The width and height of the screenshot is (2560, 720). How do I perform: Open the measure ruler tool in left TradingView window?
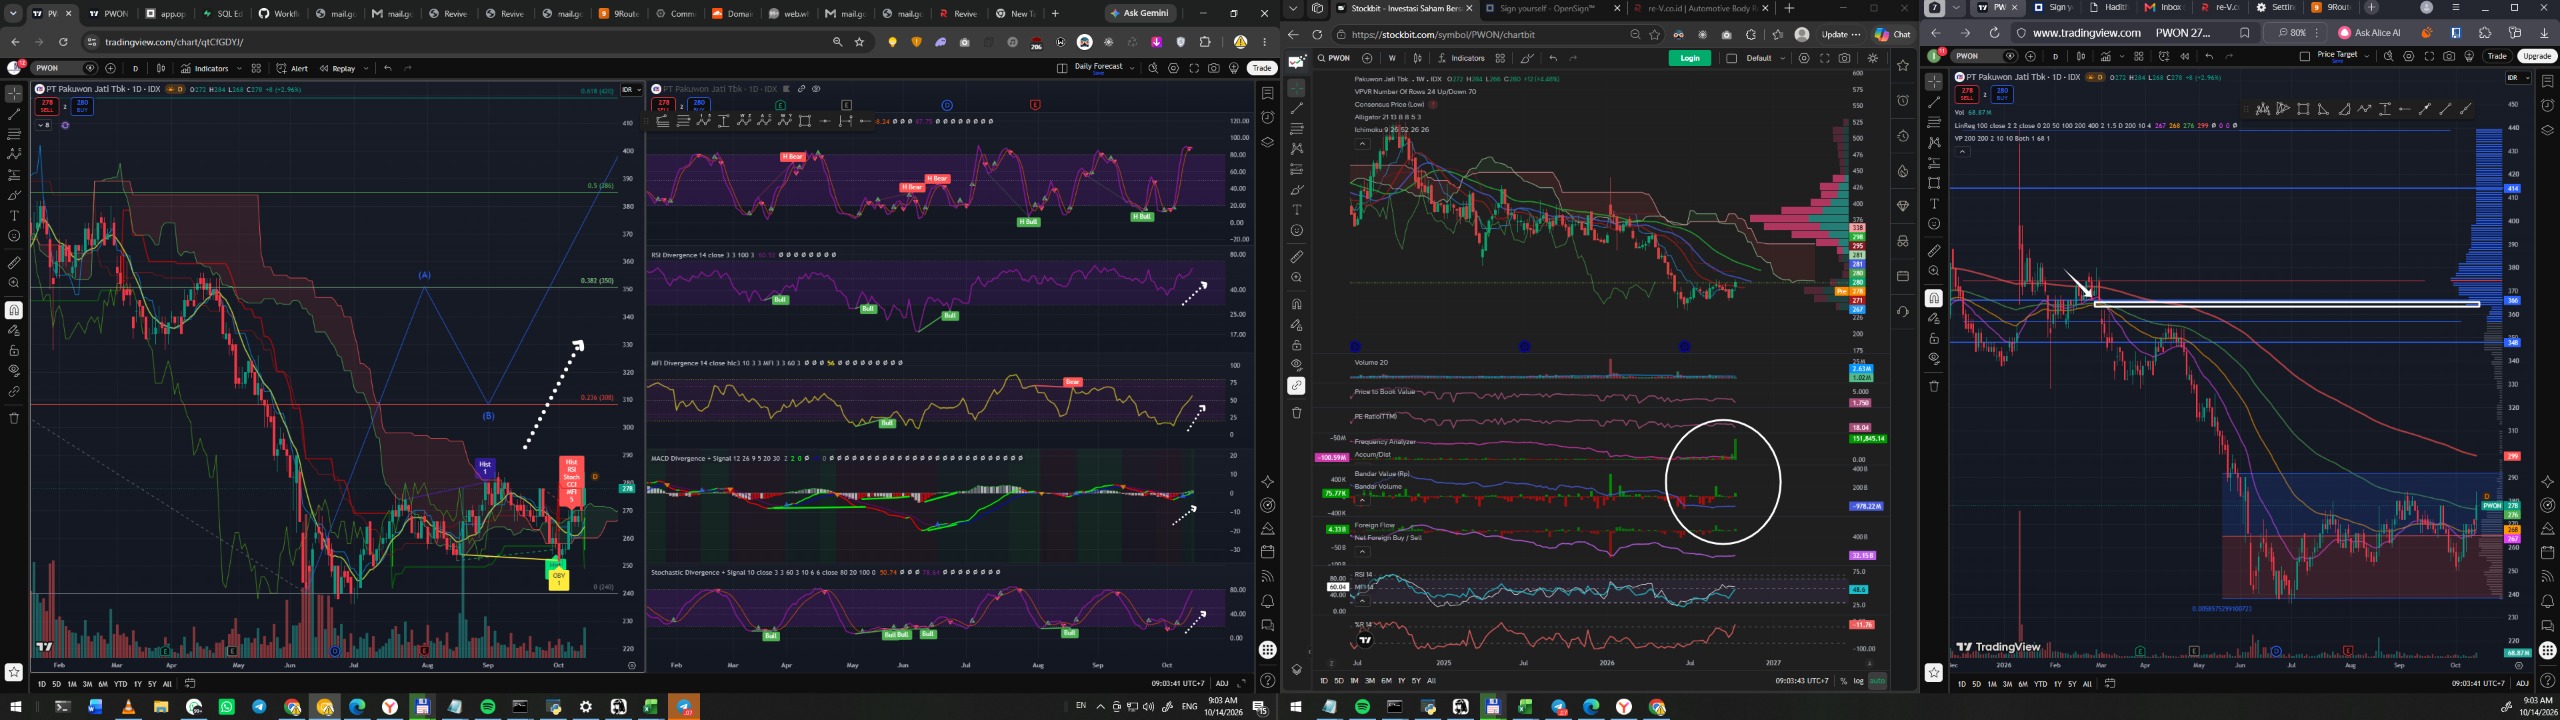pos(14,263)
